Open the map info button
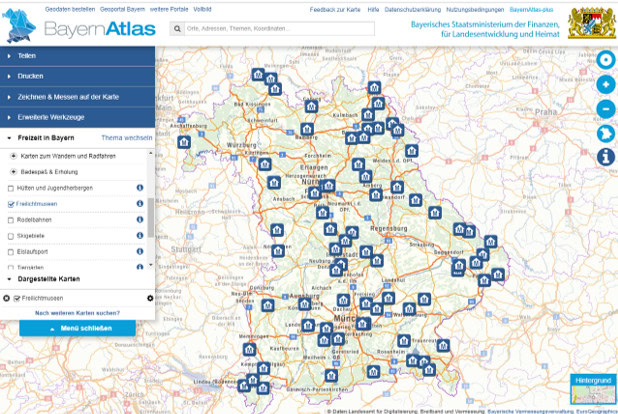This screenshot has height=414, width=618. (x=606, y=157)
